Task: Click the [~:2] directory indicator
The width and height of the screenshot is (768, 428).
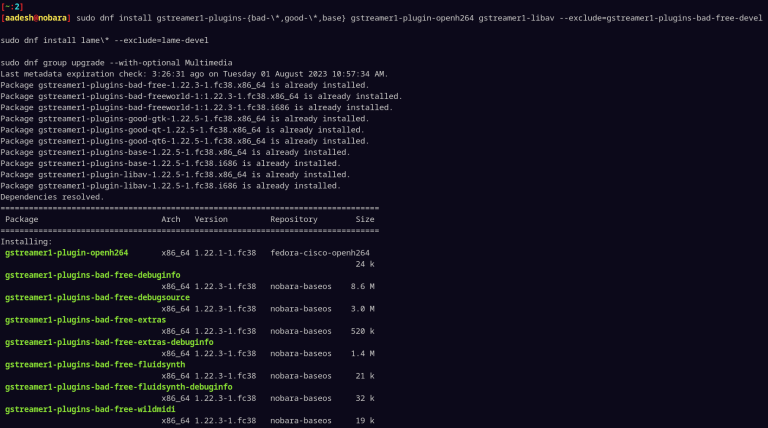Action: click(12, 6)
